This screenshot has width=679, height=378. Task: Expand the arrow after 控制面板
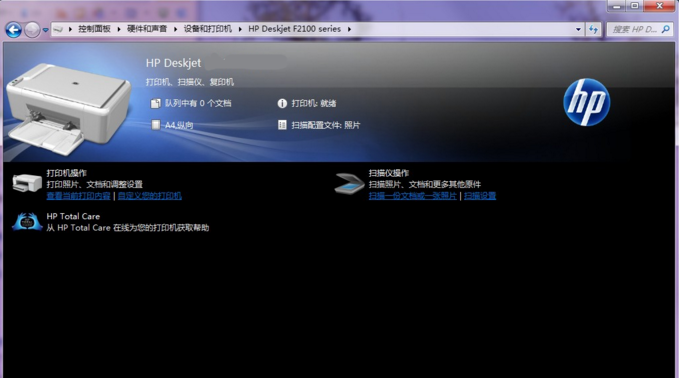[119, 29]
